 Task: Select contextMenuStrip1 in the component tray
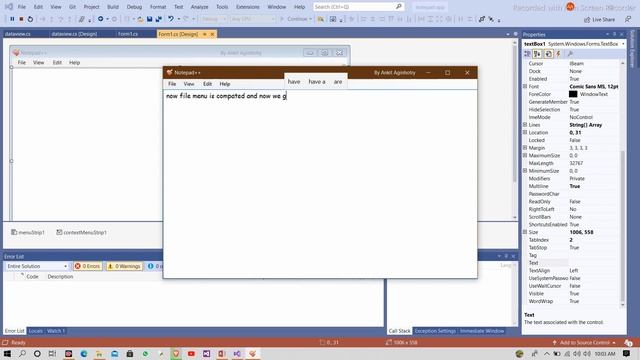point(81,232)
